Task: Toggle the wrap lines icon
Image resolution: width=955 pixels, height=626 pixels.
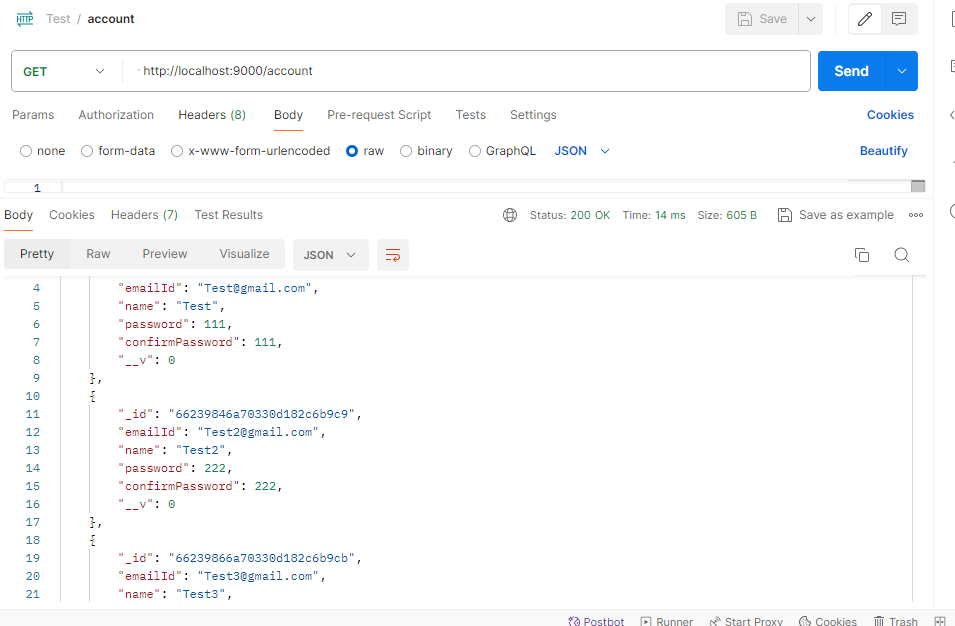Action: click(393, 255)
